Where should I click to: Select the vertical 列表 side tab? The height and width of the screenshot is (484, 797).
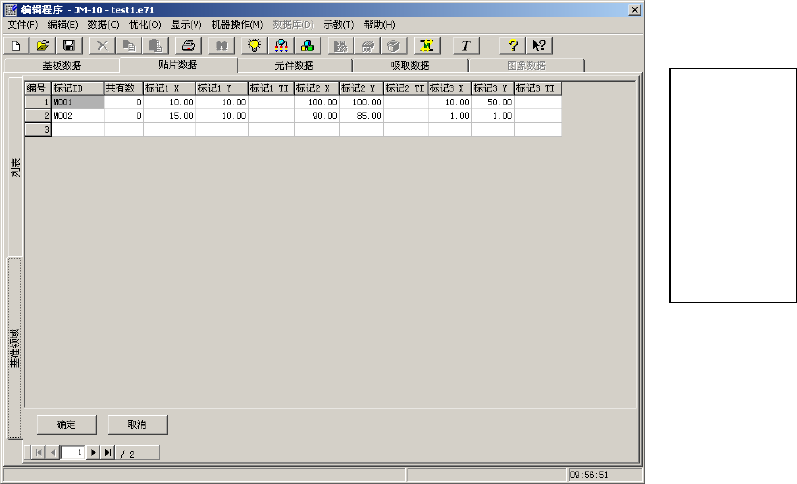tap(15, 167)
